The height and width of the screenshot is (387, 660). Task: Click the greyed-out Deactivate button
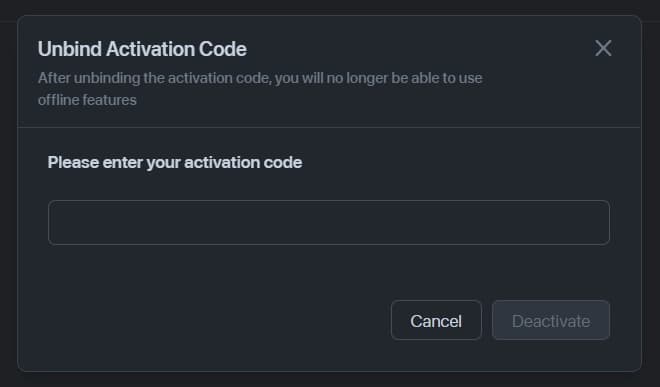pos(551,320)
